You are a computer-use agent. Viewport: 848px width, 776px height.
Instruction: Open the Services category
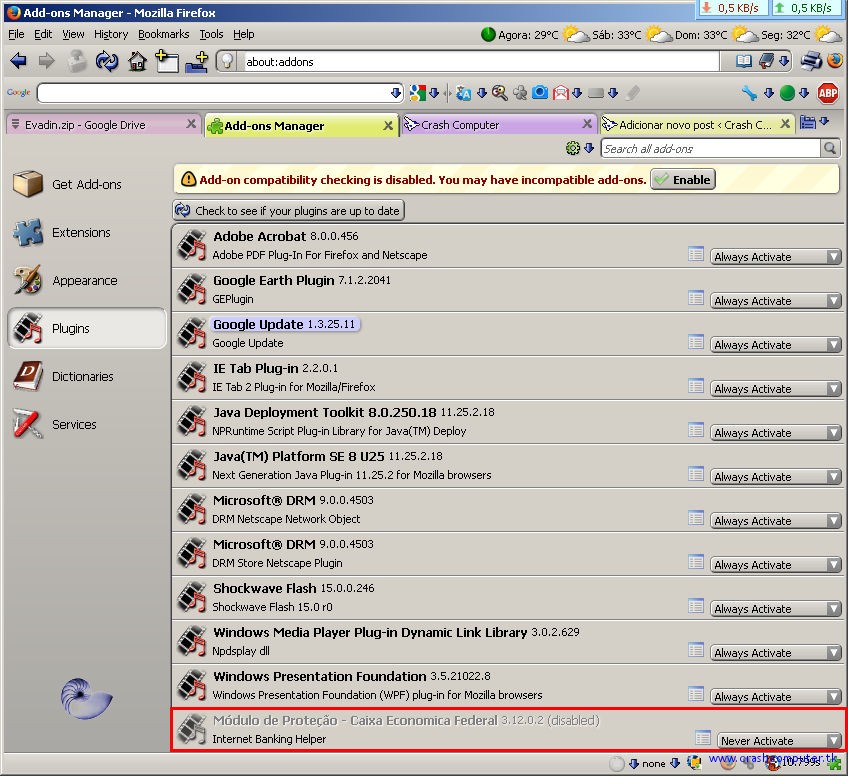(x=87, y=425)
